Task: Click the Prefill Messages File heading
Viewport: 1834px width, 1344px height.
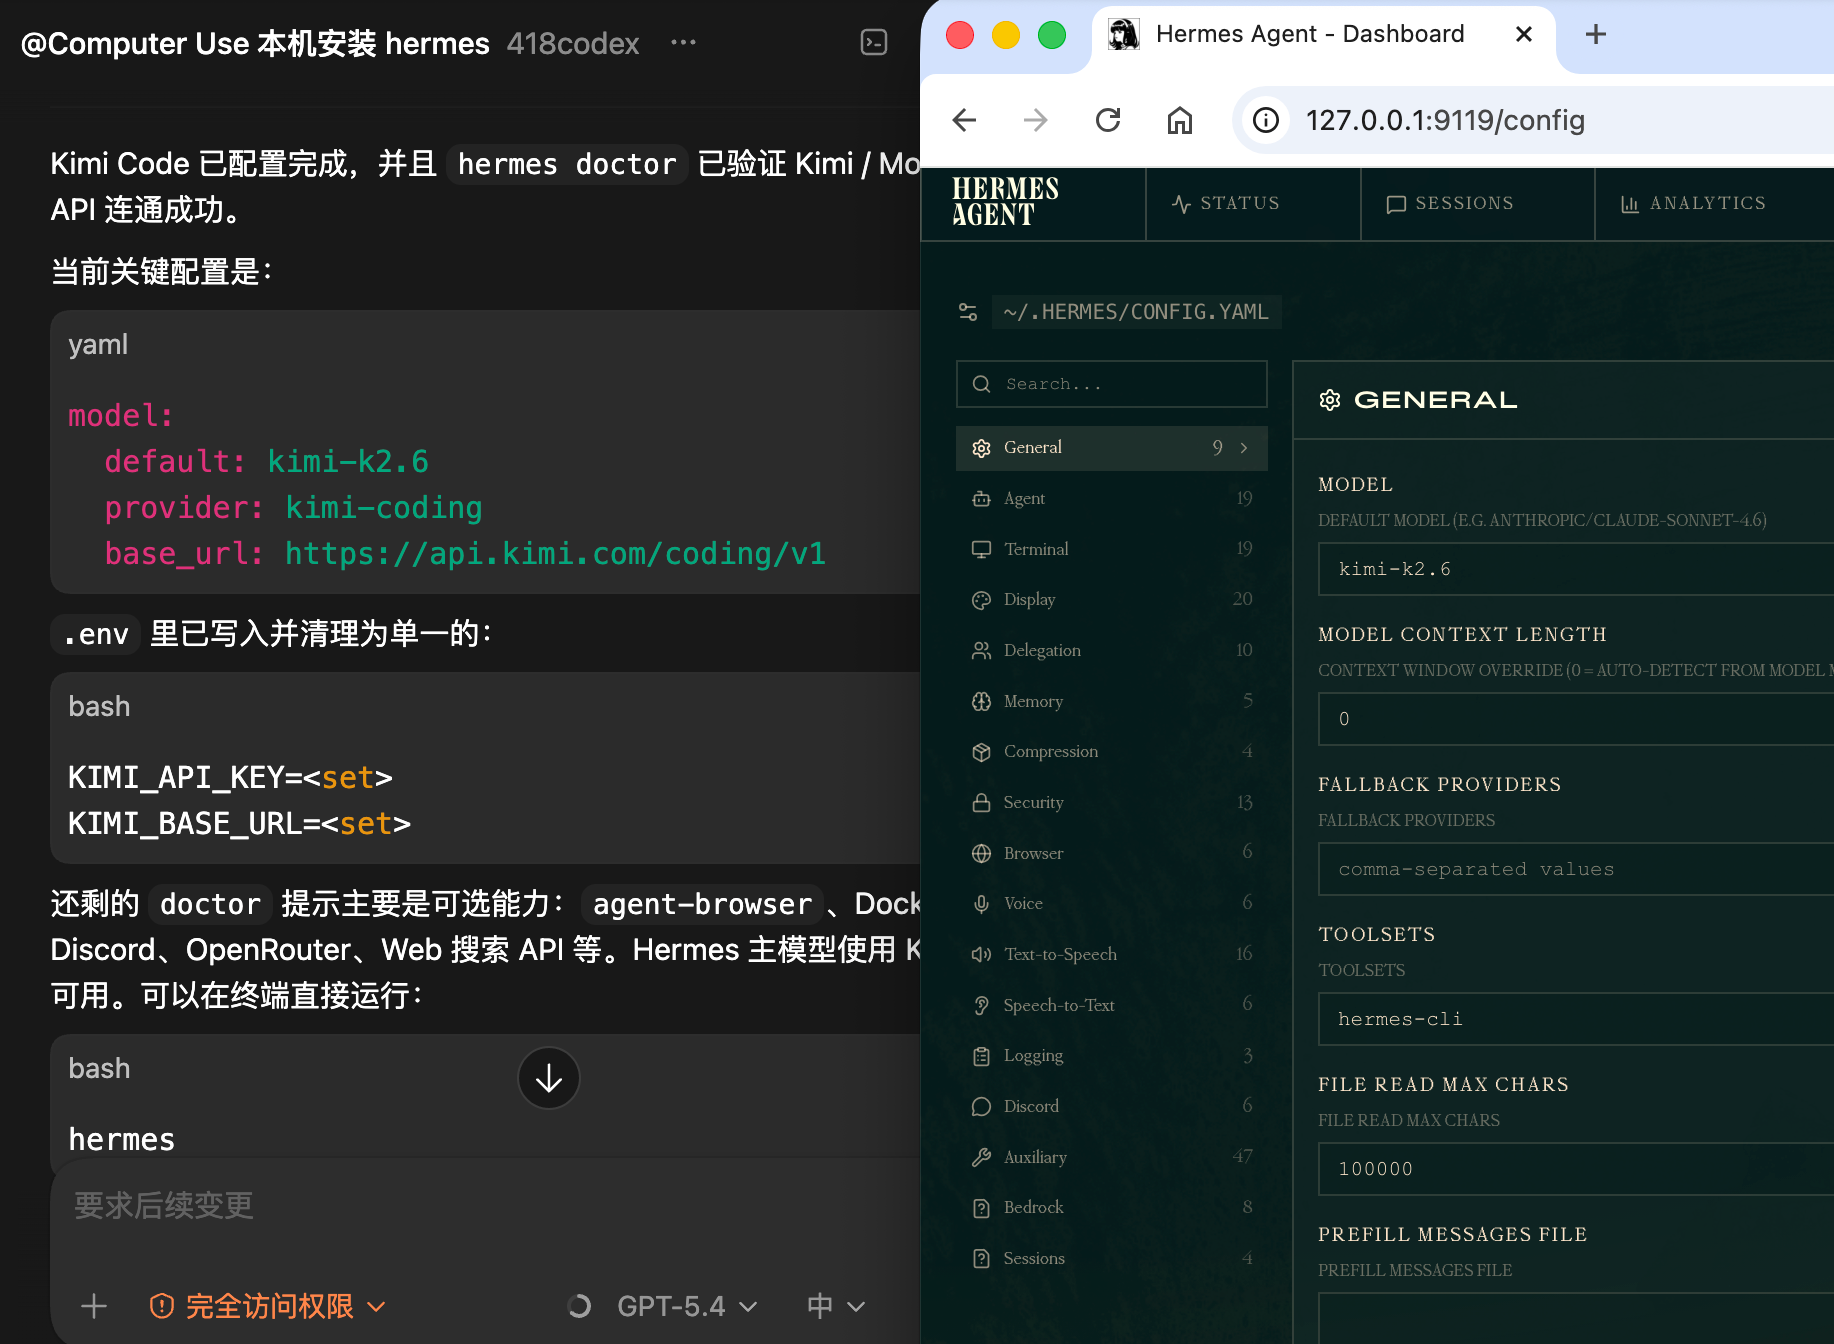Action: tap(1452, 1234)
